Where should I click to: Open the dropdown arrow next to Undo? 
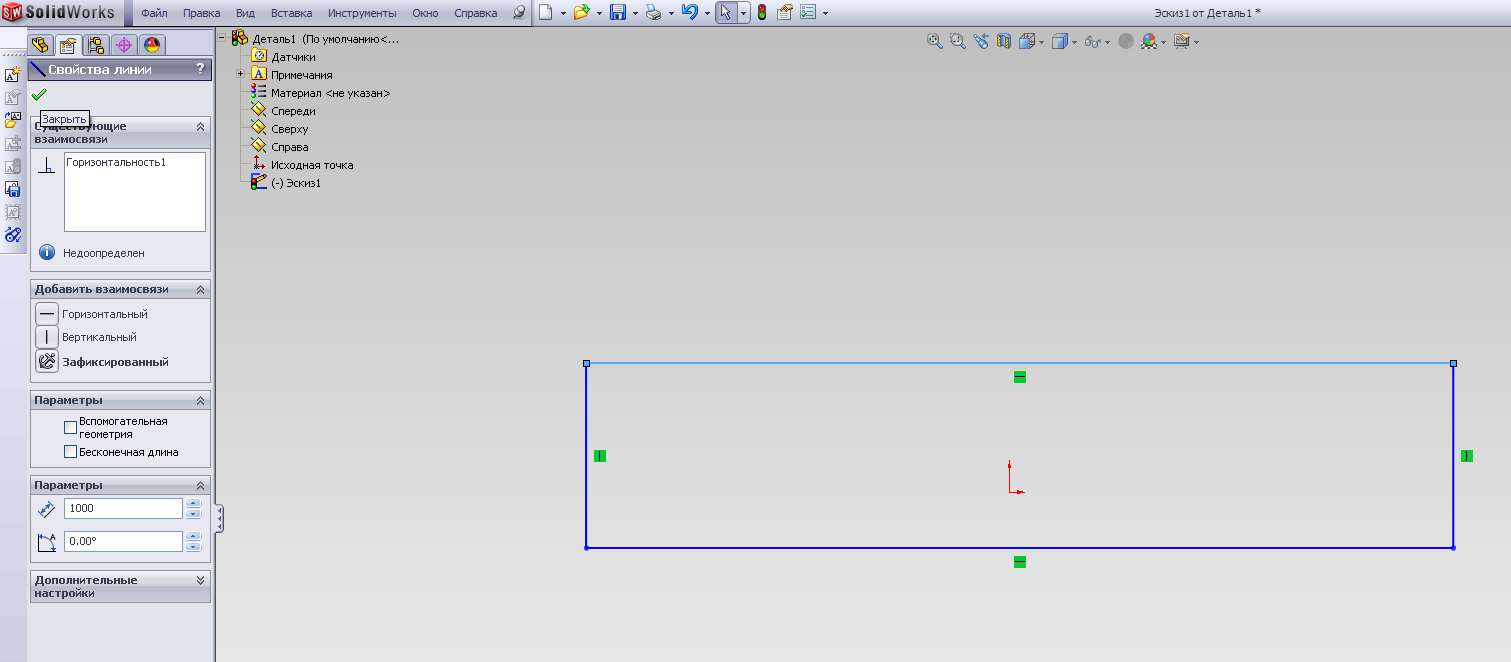pyautogui.click(x=707, y=14)
